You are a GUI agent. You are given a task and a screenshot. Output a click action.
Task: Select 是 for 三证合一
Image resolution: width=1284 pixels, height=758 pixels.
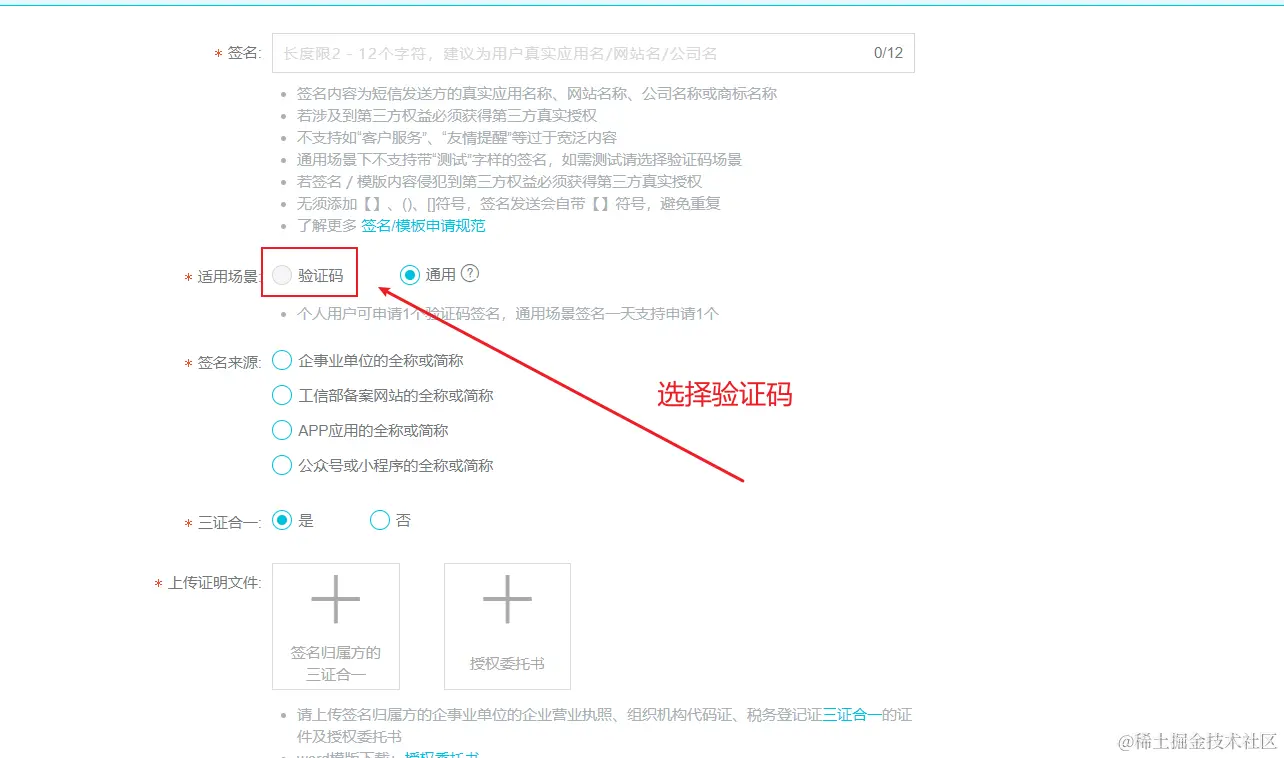(x=282, y=520)
